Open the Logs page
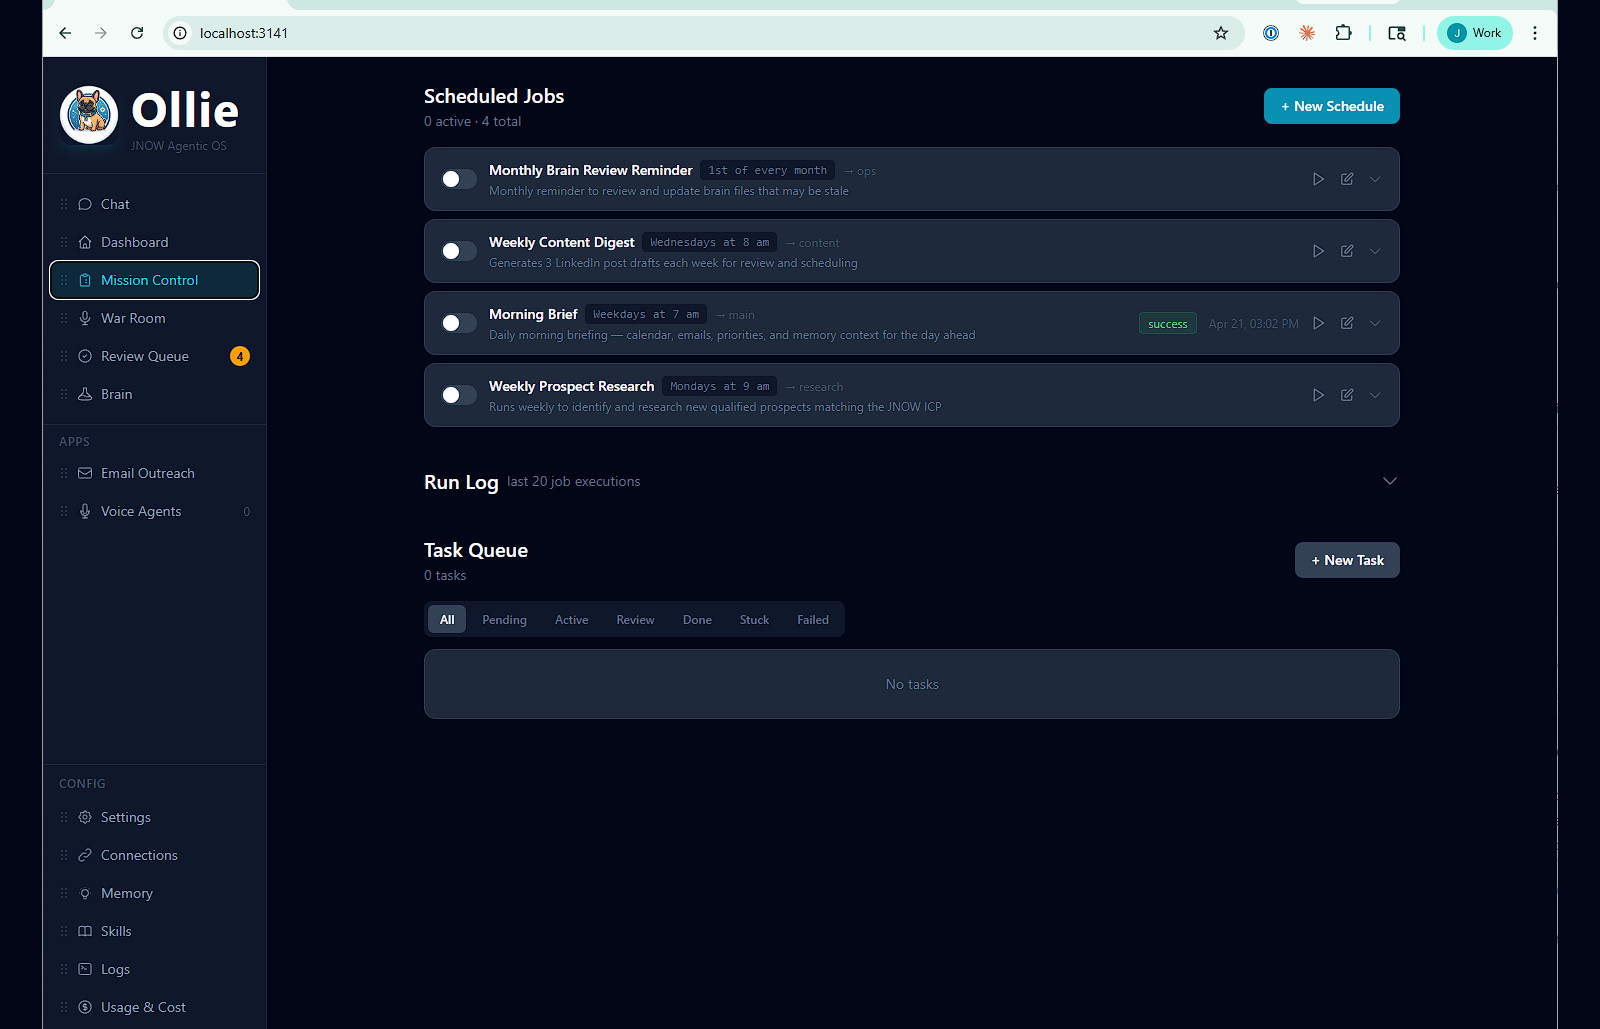Viewport: 1600px width, 1029px height. coord(154,969)
